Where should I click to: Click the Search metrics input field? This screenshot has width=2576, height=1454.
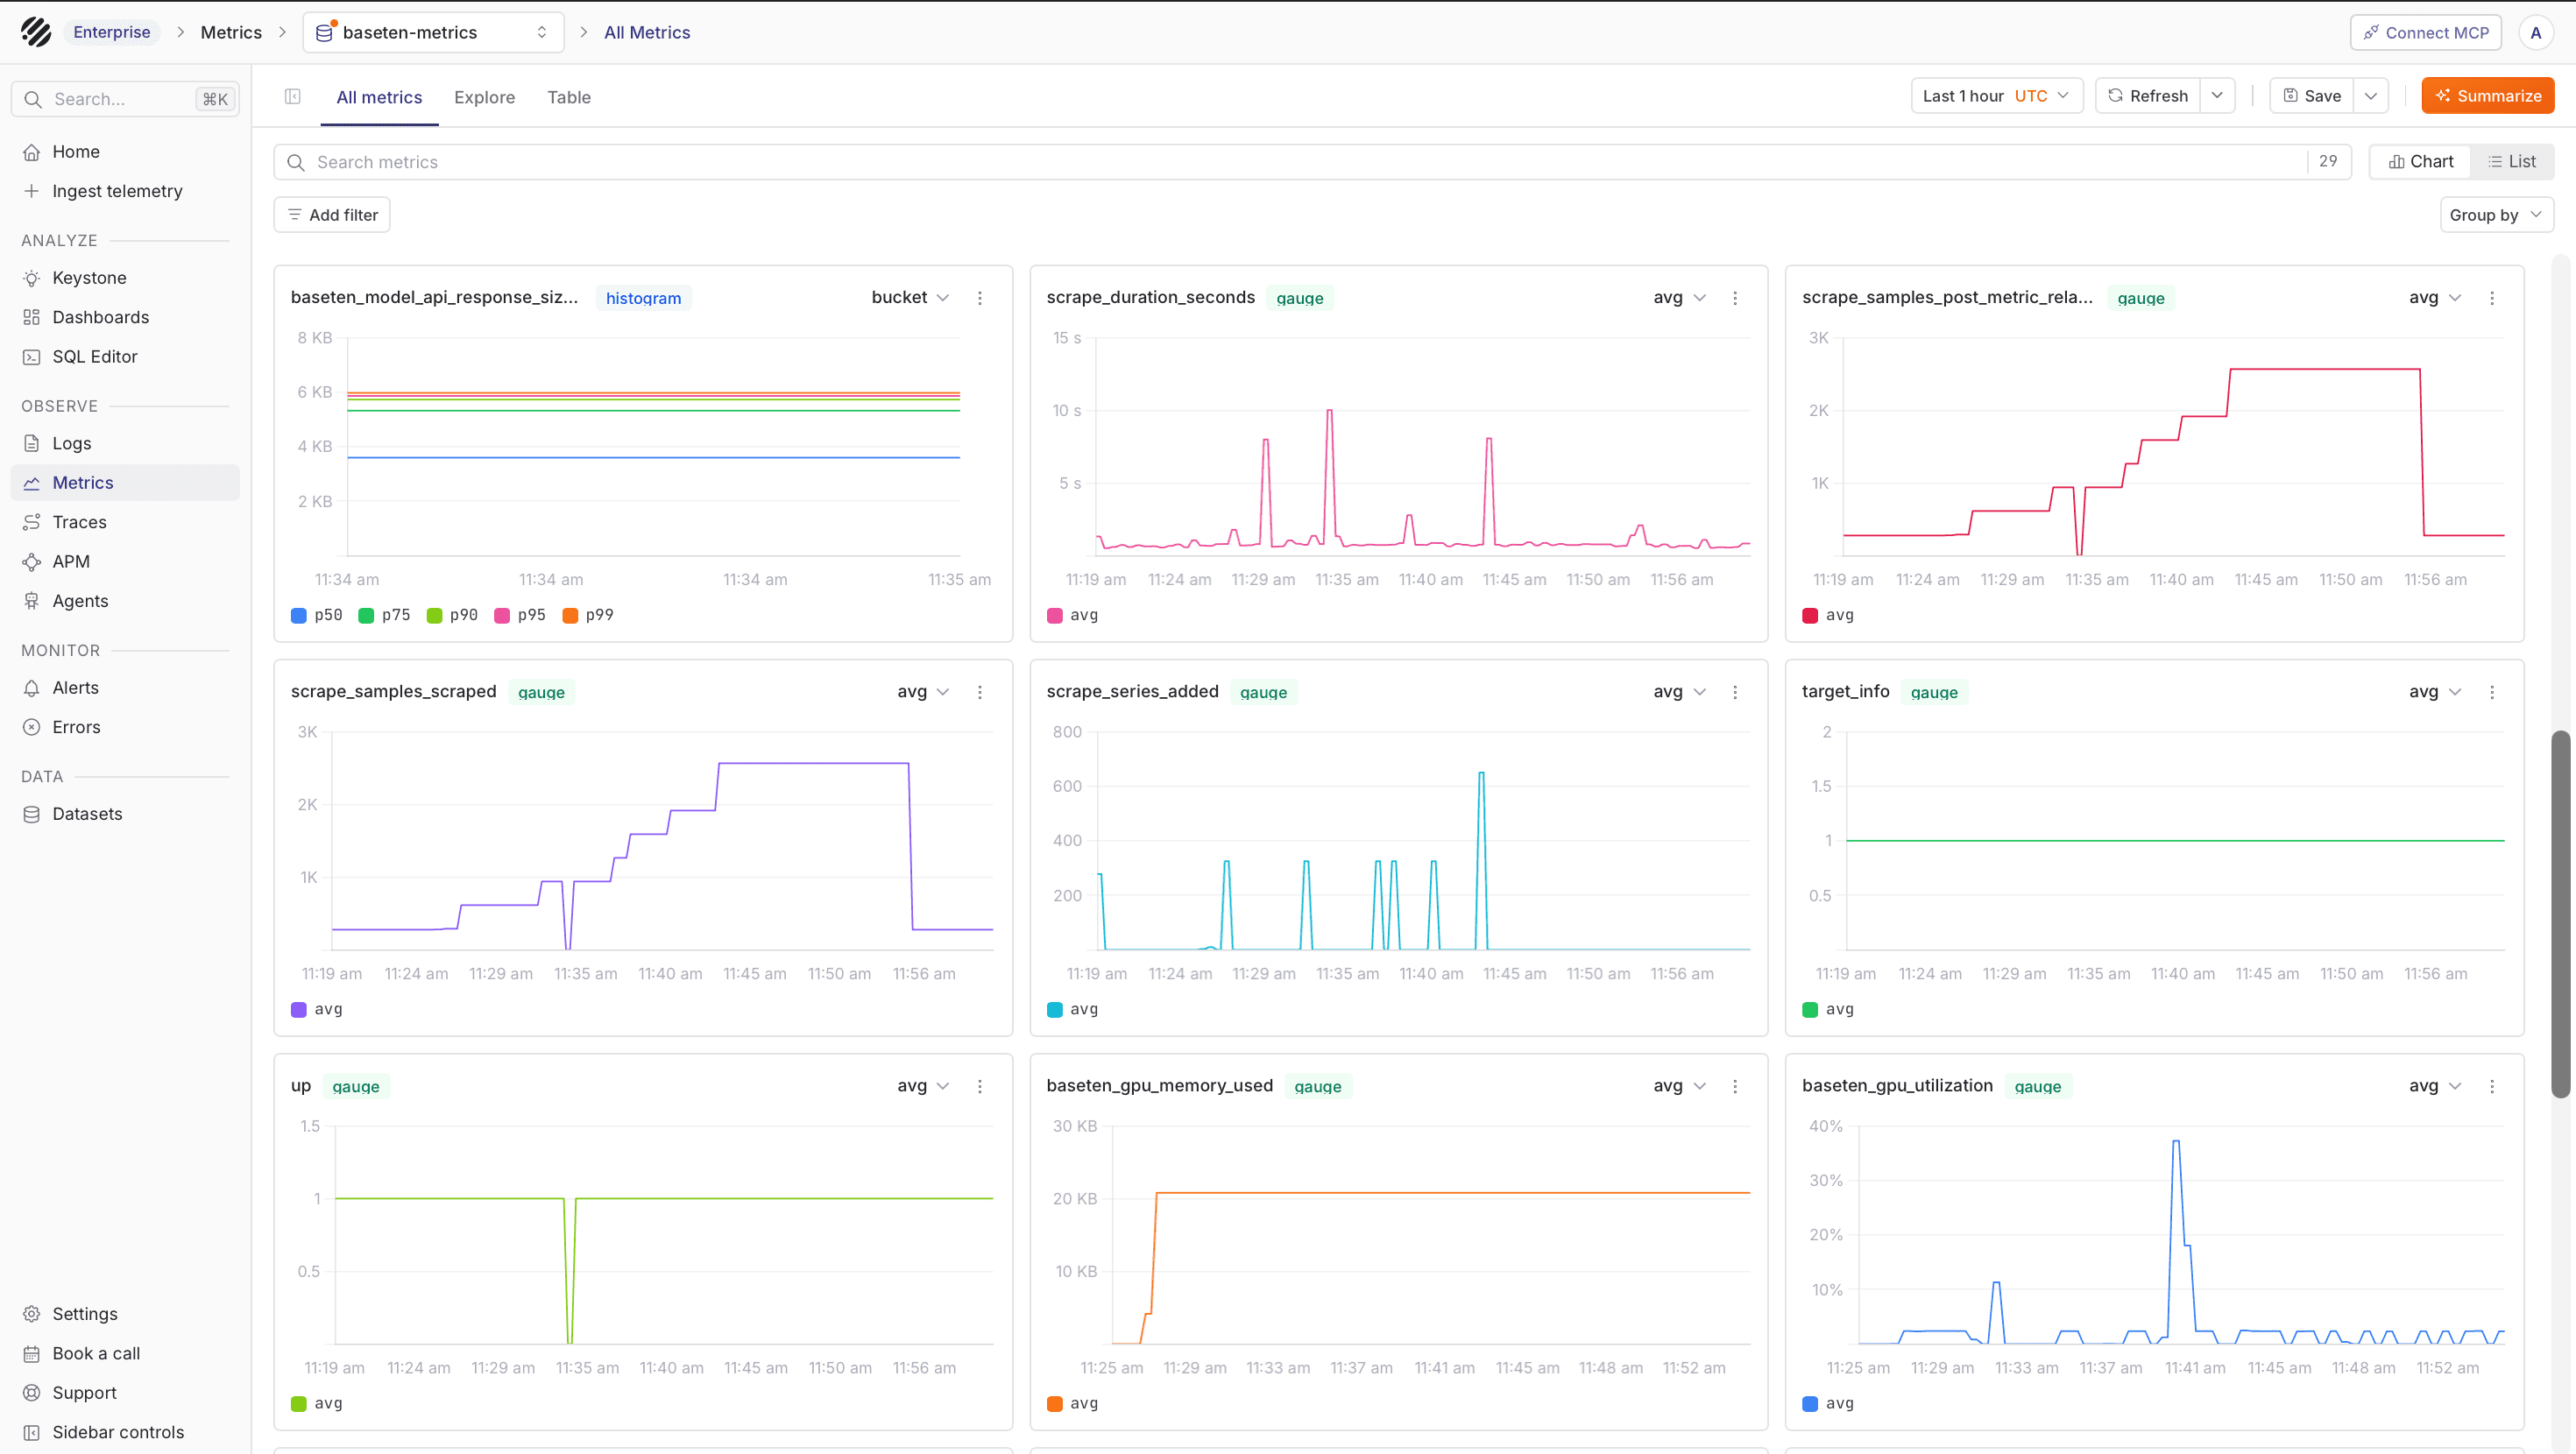[1310, 162]
